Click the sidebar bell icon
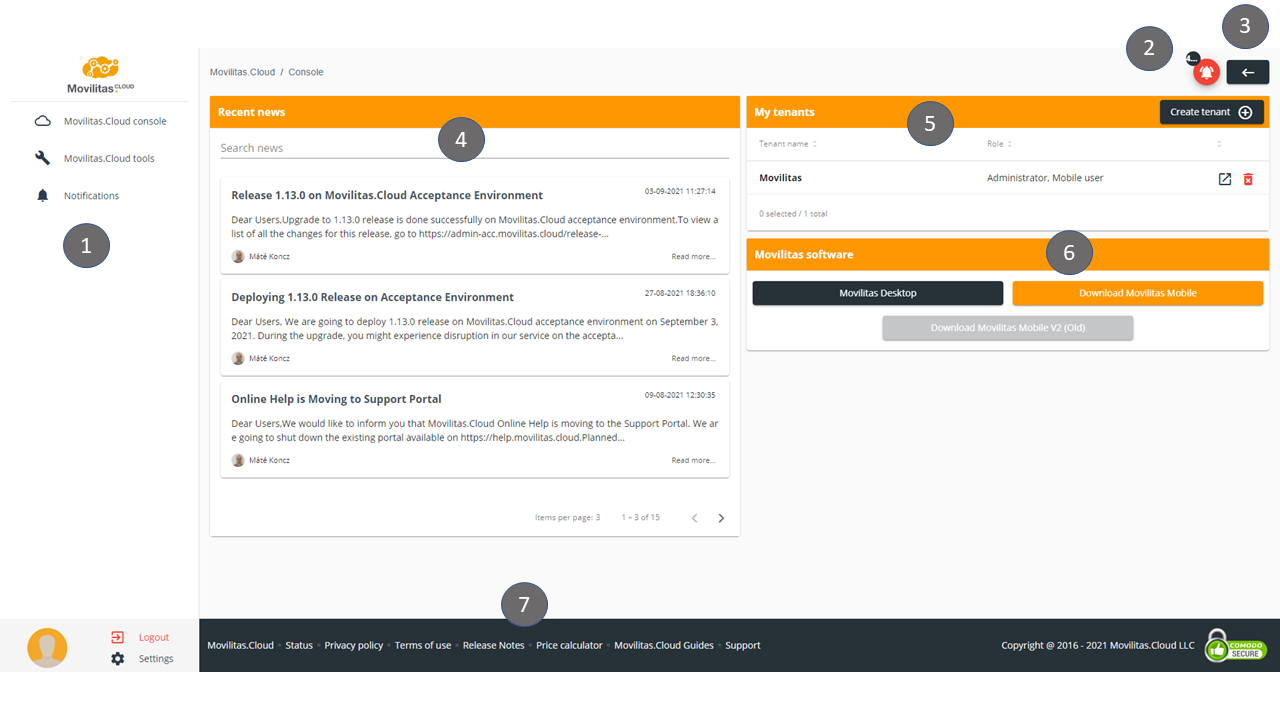Viewport: 1280px width, 720px height. pyautogui.click(x=42, y=195)
